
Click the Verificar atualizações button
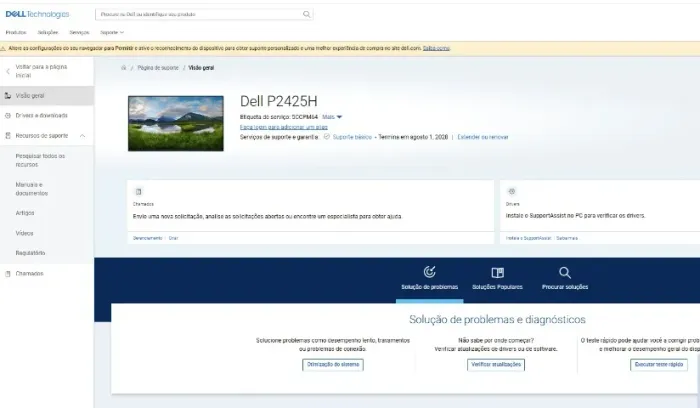[496, 365]
